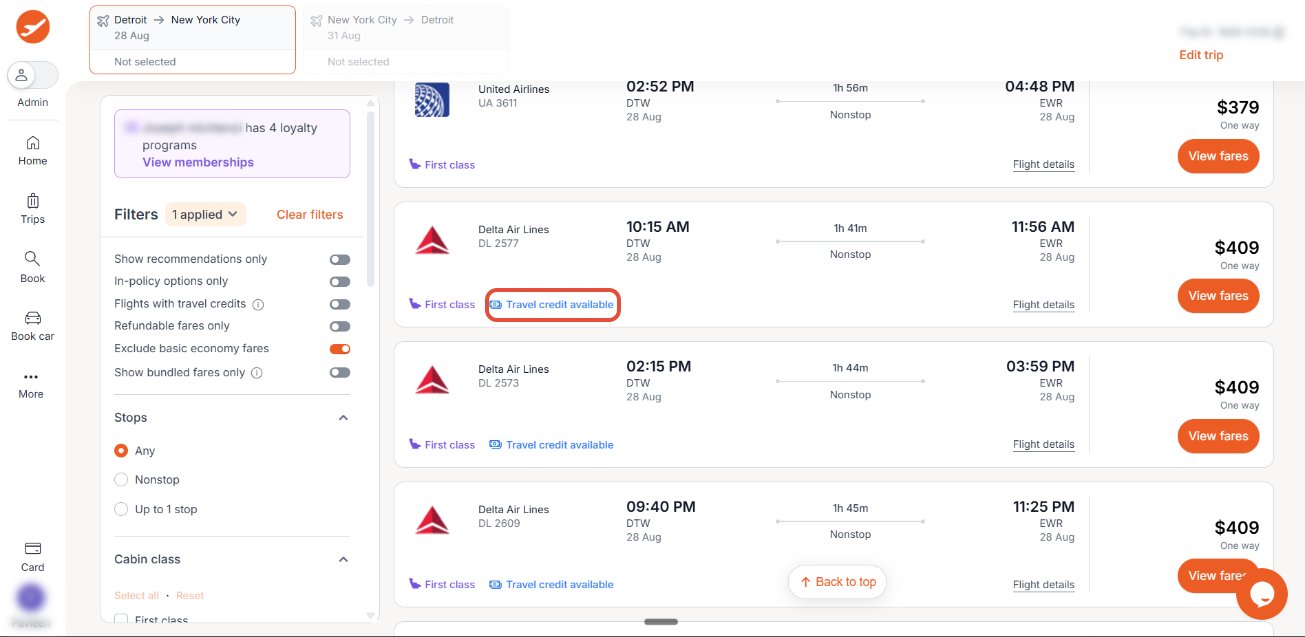Open the chat support bubble
The width and height of the screenshot is (1305, 637).
(x=1261, y=594)
